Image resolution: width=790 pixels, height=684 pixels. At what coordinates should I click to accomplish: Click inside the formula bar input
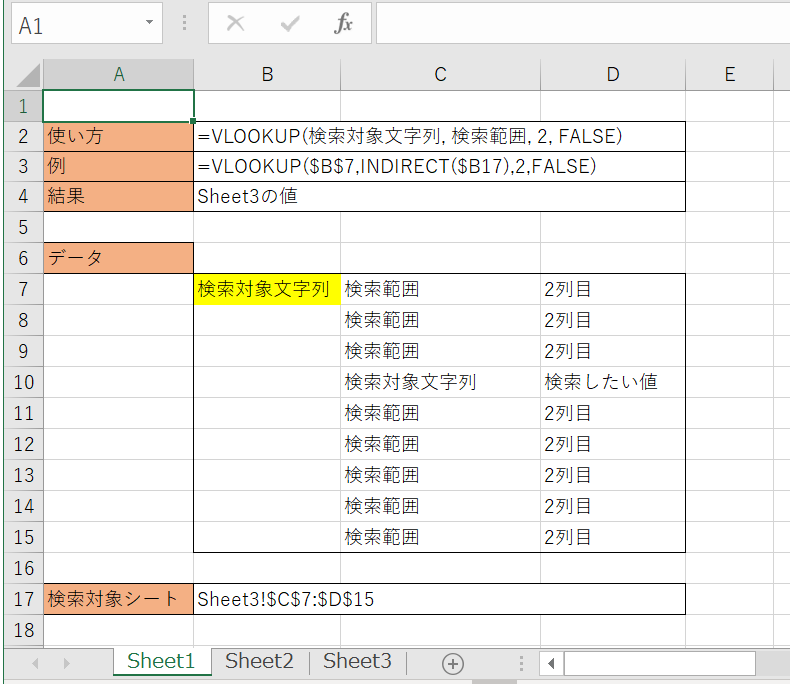coord(580,24)
